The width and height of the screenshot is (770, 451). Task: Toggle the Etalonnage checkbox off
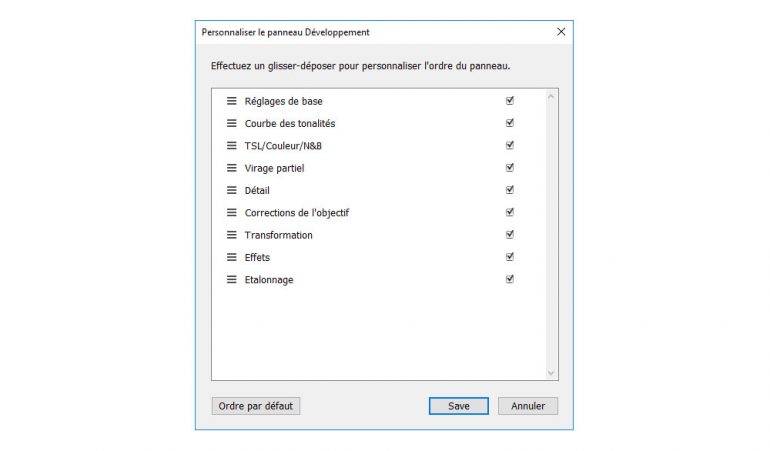click(510, 279)
